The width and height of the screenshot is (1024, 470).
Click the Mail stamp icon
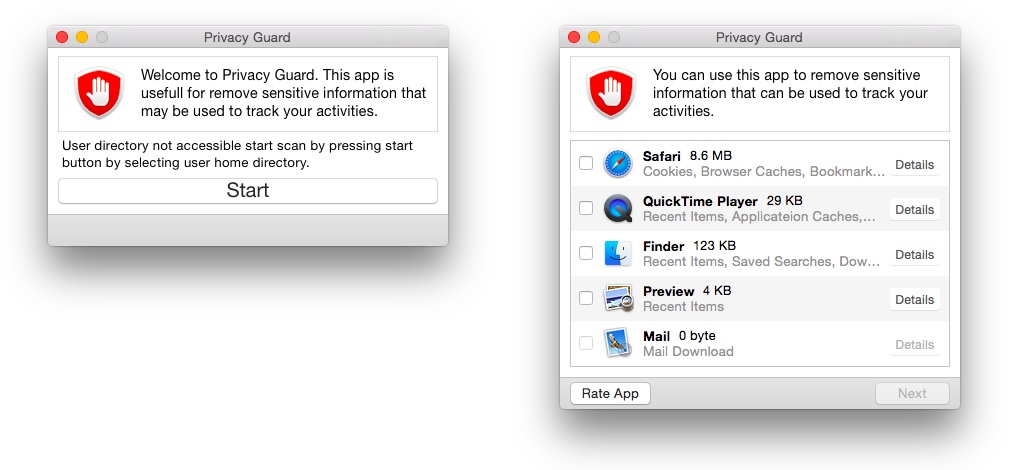(618, 343)
